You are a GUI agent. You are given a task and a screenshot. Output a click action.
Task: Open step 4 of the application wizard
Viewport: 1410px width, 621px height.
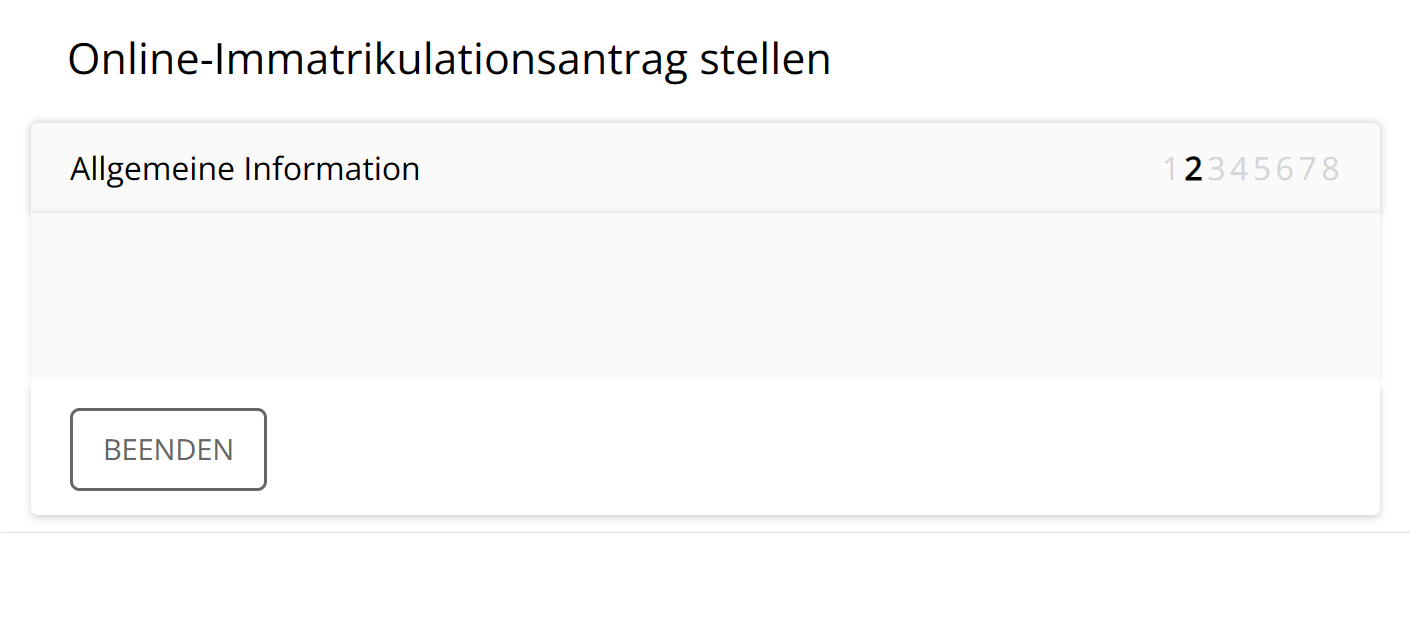(1239, 169)
